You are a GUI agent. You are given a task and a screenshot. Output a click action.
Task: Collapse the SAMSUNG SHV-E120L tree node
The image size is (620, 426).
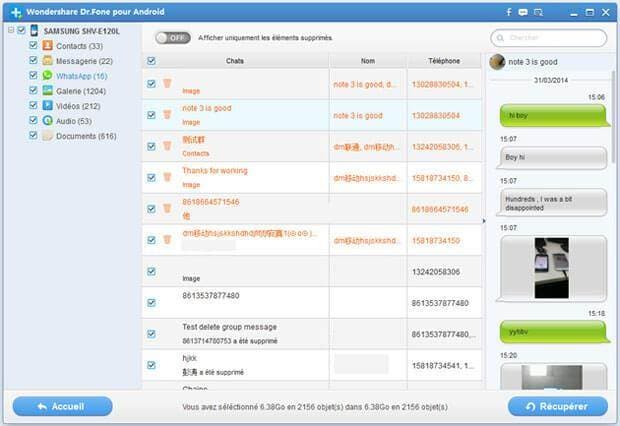(11, 30)
